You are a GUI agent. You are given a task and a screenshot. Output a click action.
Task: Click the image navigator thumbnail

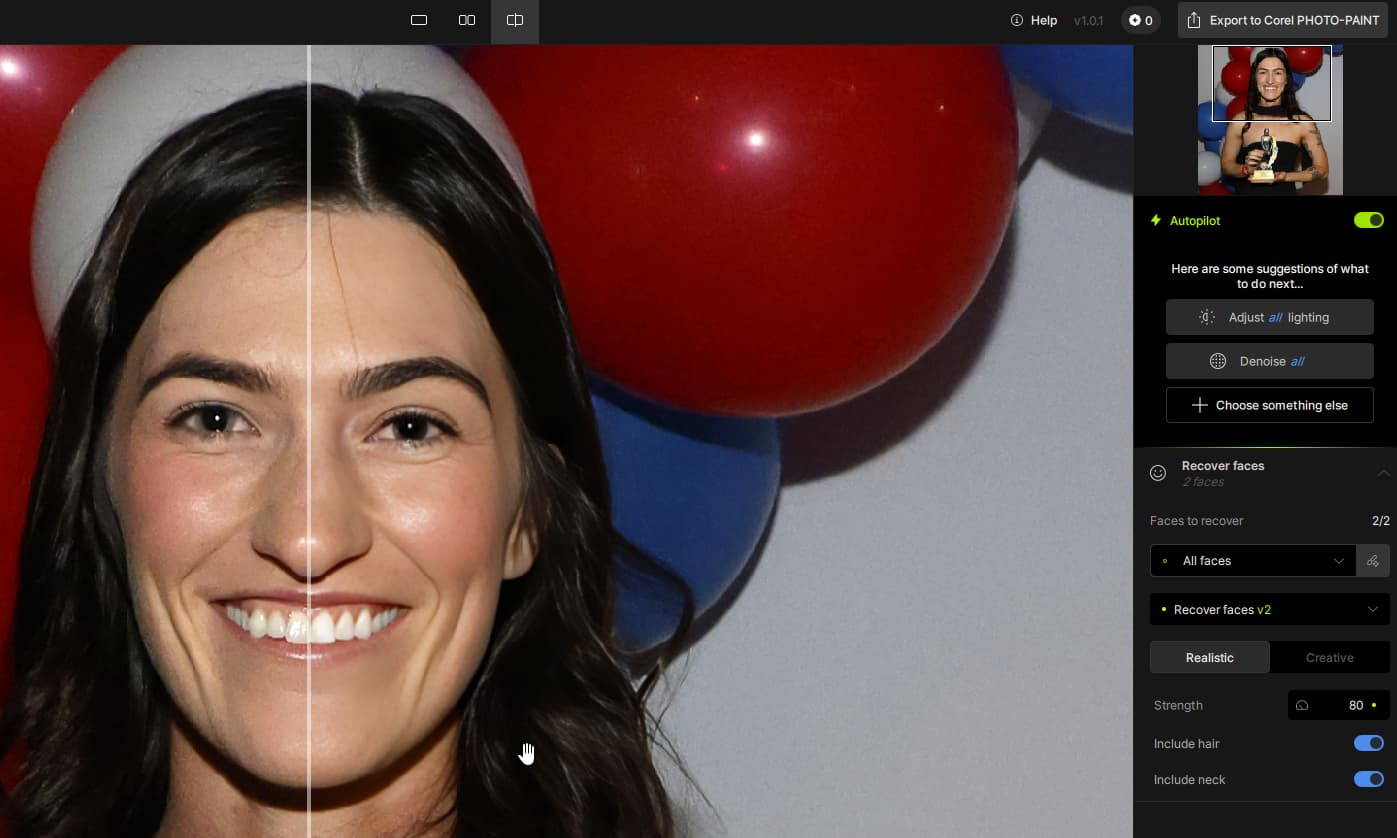pyautogui.click(x=1270, y=120)
